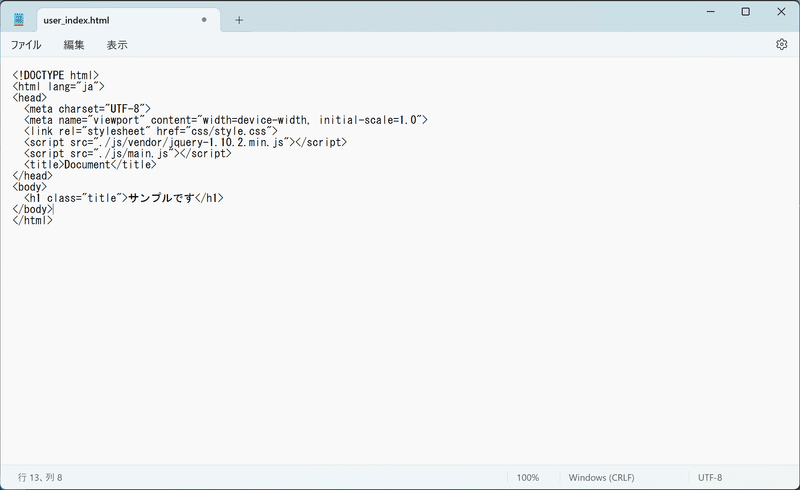Open the 表示 menu

click(x=117, y=45)
